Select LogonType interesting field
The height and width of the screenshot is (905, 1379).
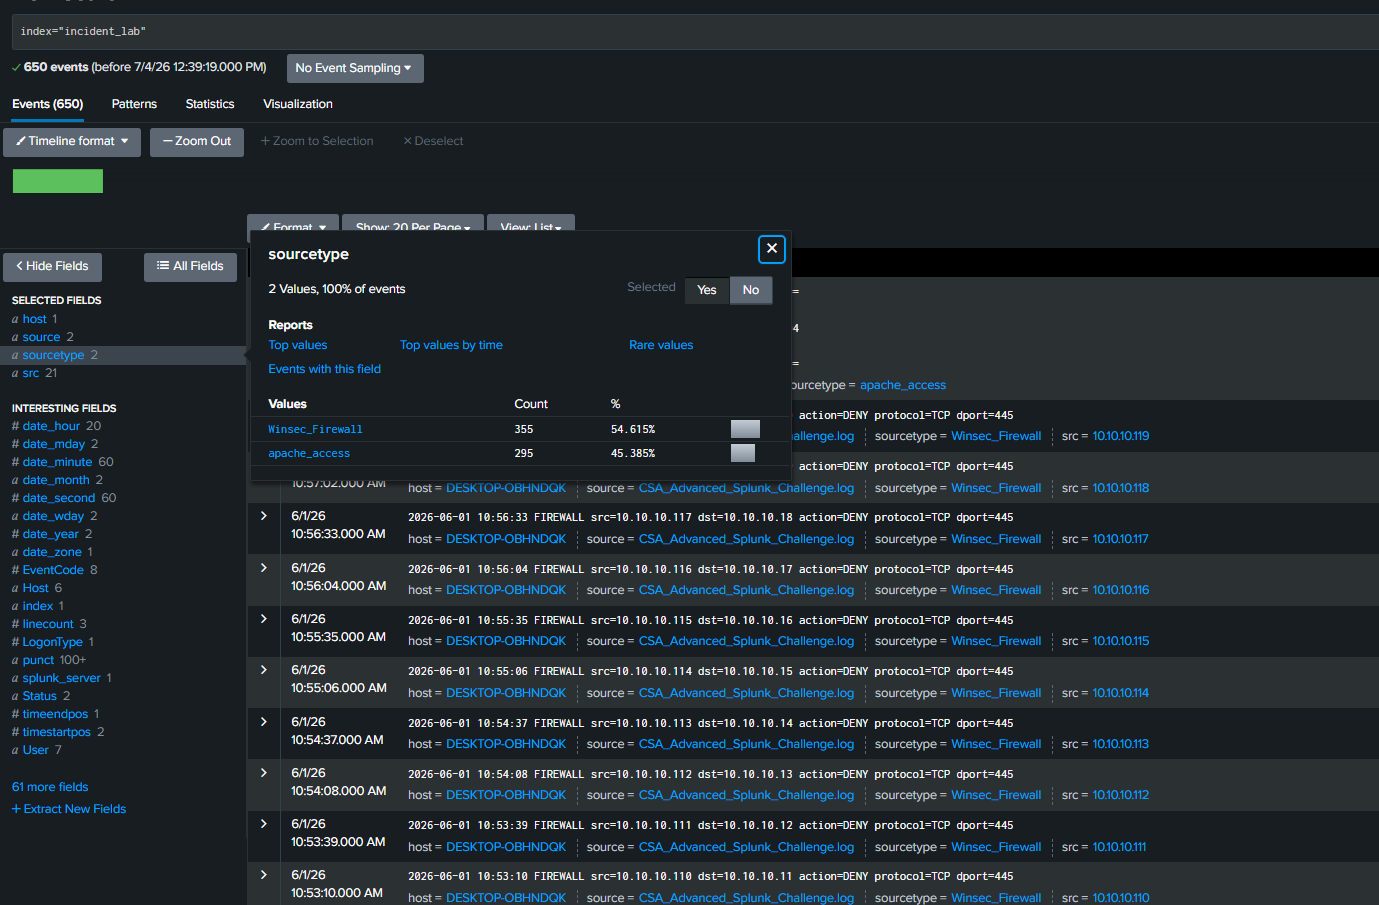point(53,642)
